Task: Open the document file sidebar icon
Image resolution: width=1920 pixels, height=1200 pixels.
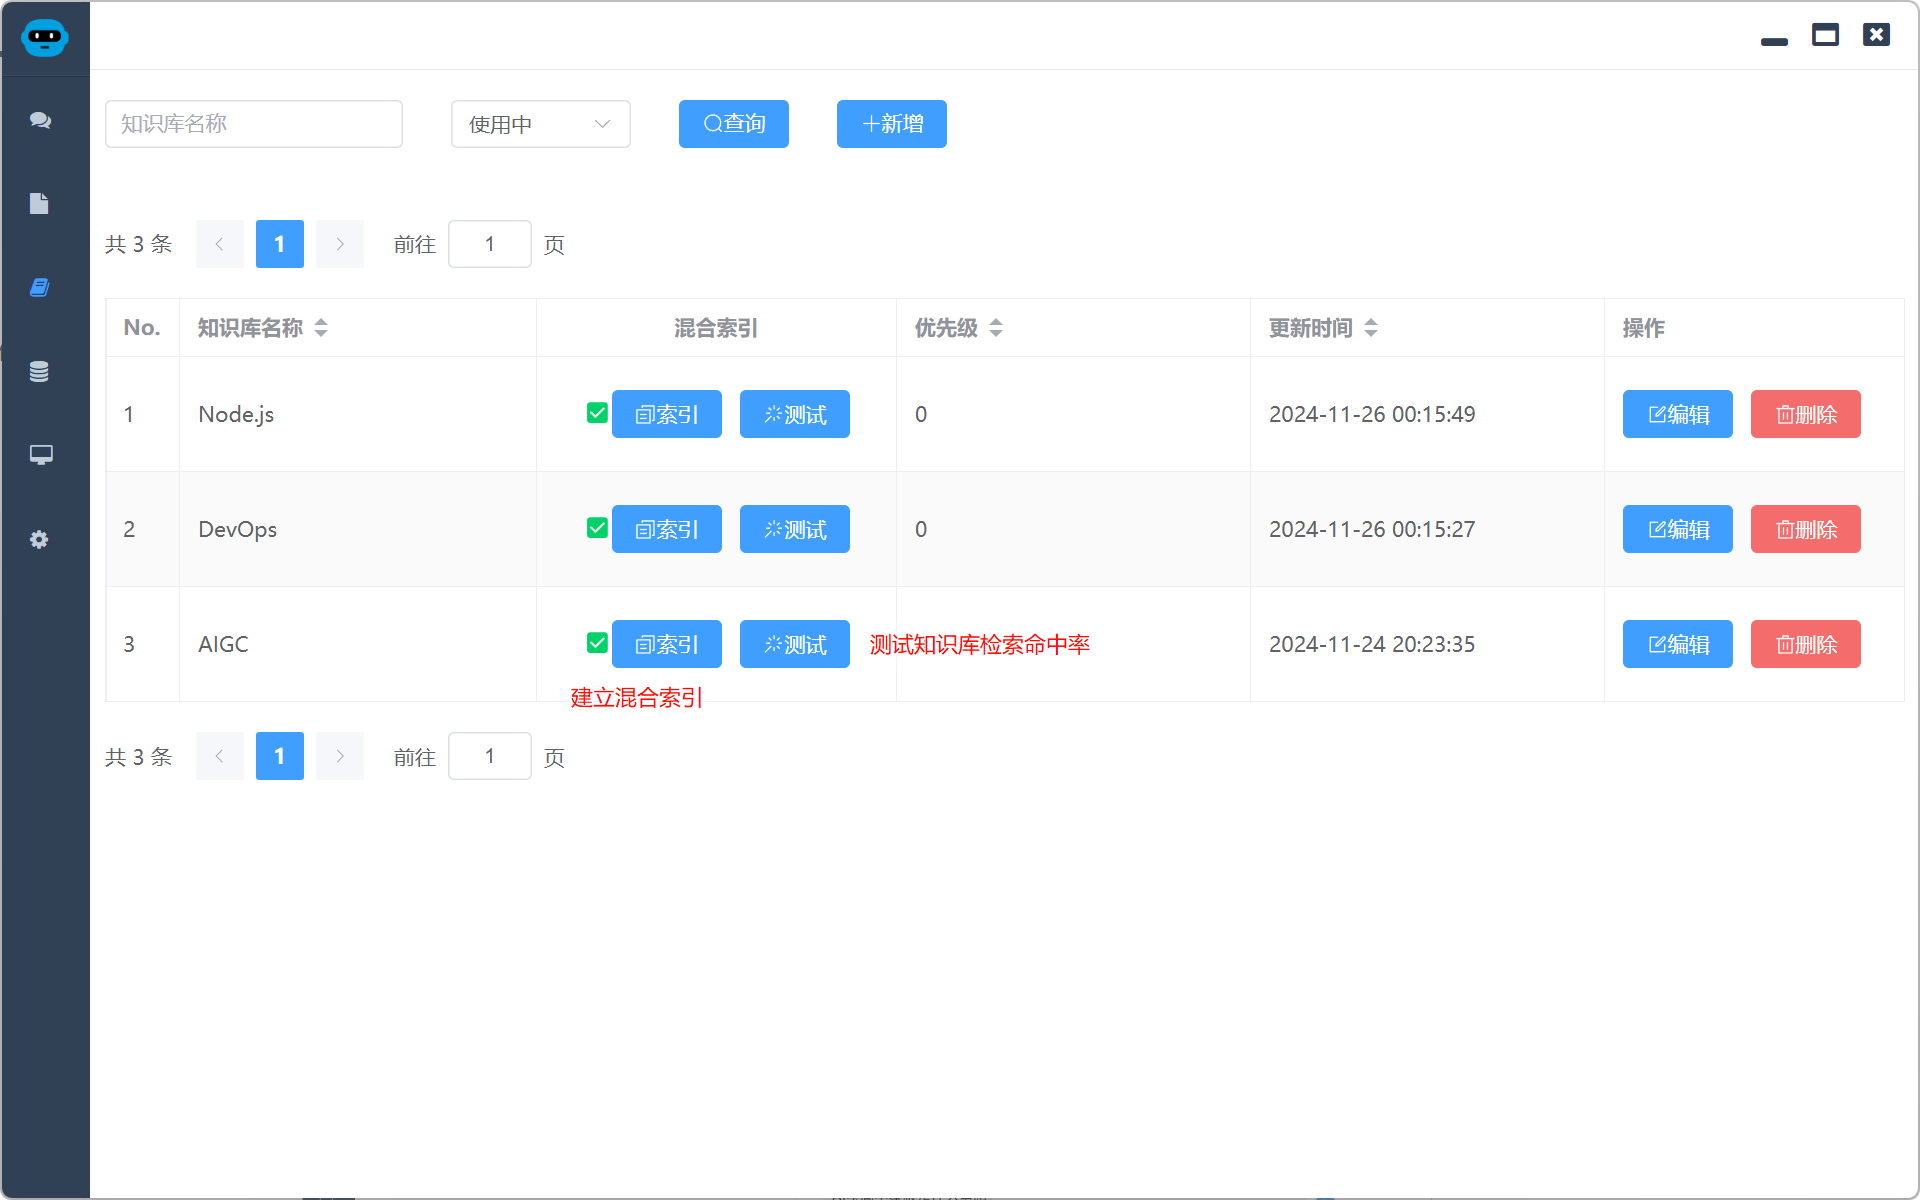Action: click(39, 204)
